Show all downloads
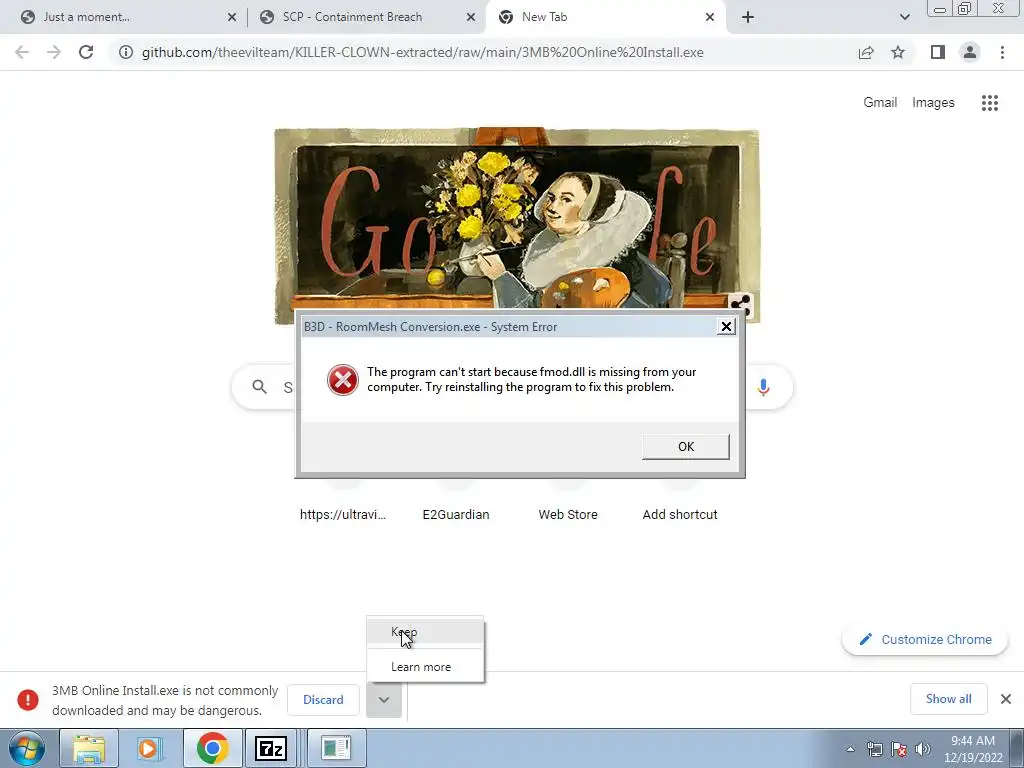This screenshot has height=768, width=1024. pos(948,699)
